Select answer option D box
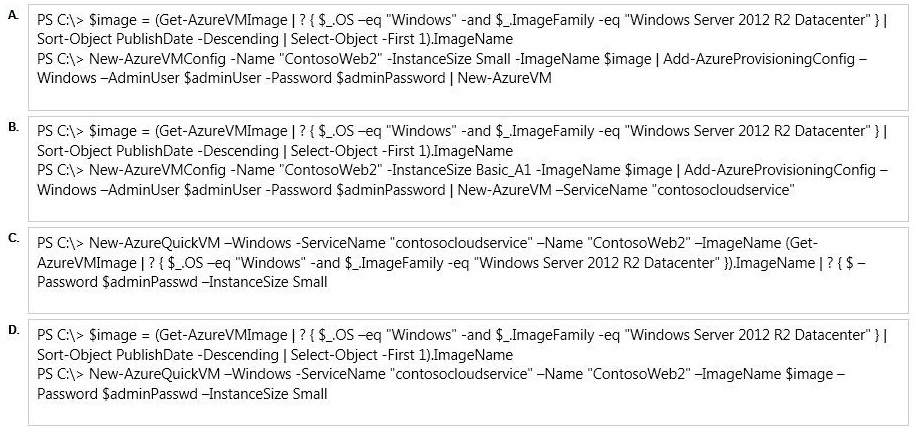Image resolution: width=914 pixels, height=428 pixels. [x=468, y=372]
